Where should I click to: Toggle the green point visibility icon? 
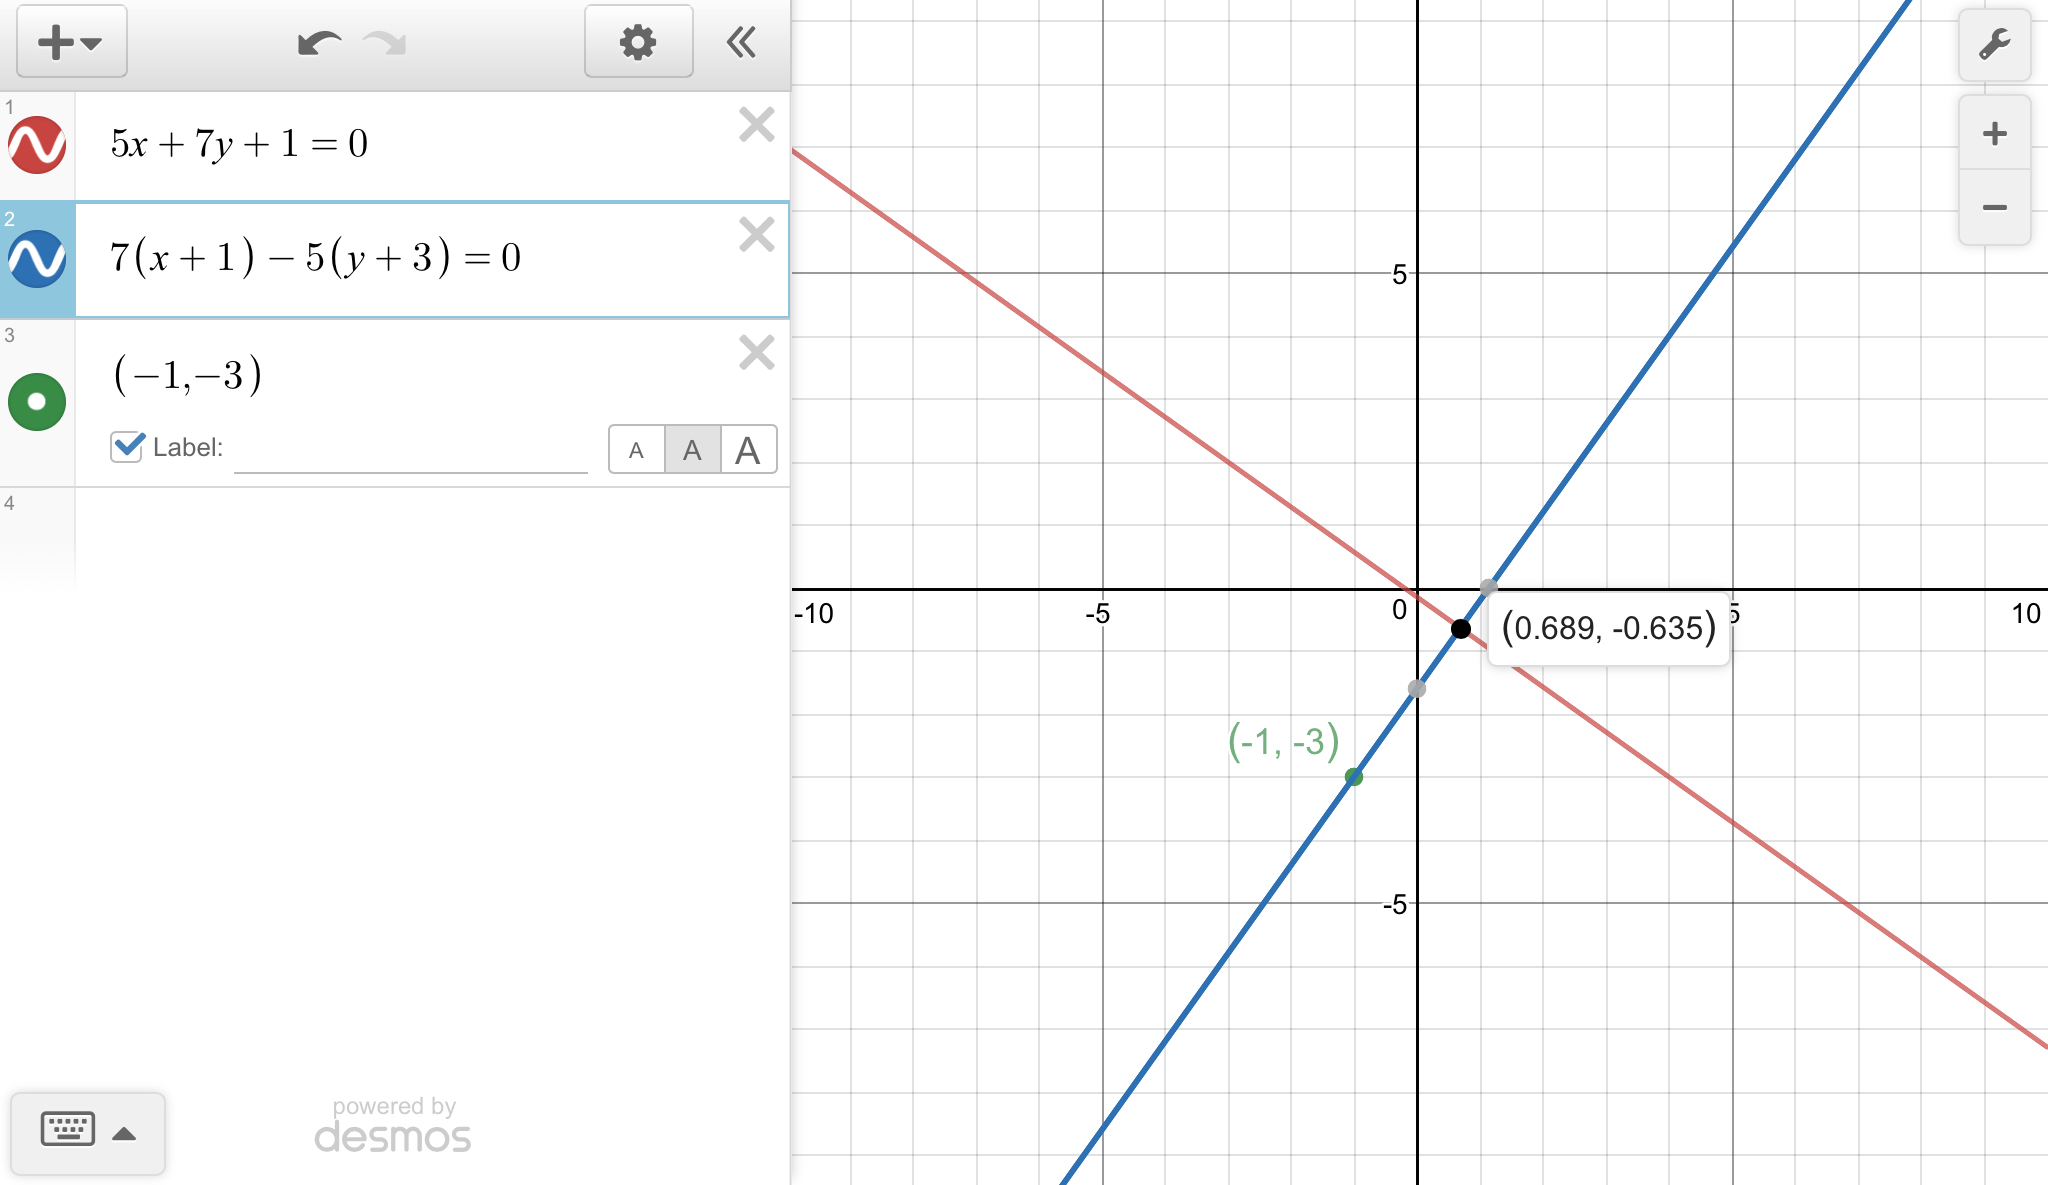[37, 402]
